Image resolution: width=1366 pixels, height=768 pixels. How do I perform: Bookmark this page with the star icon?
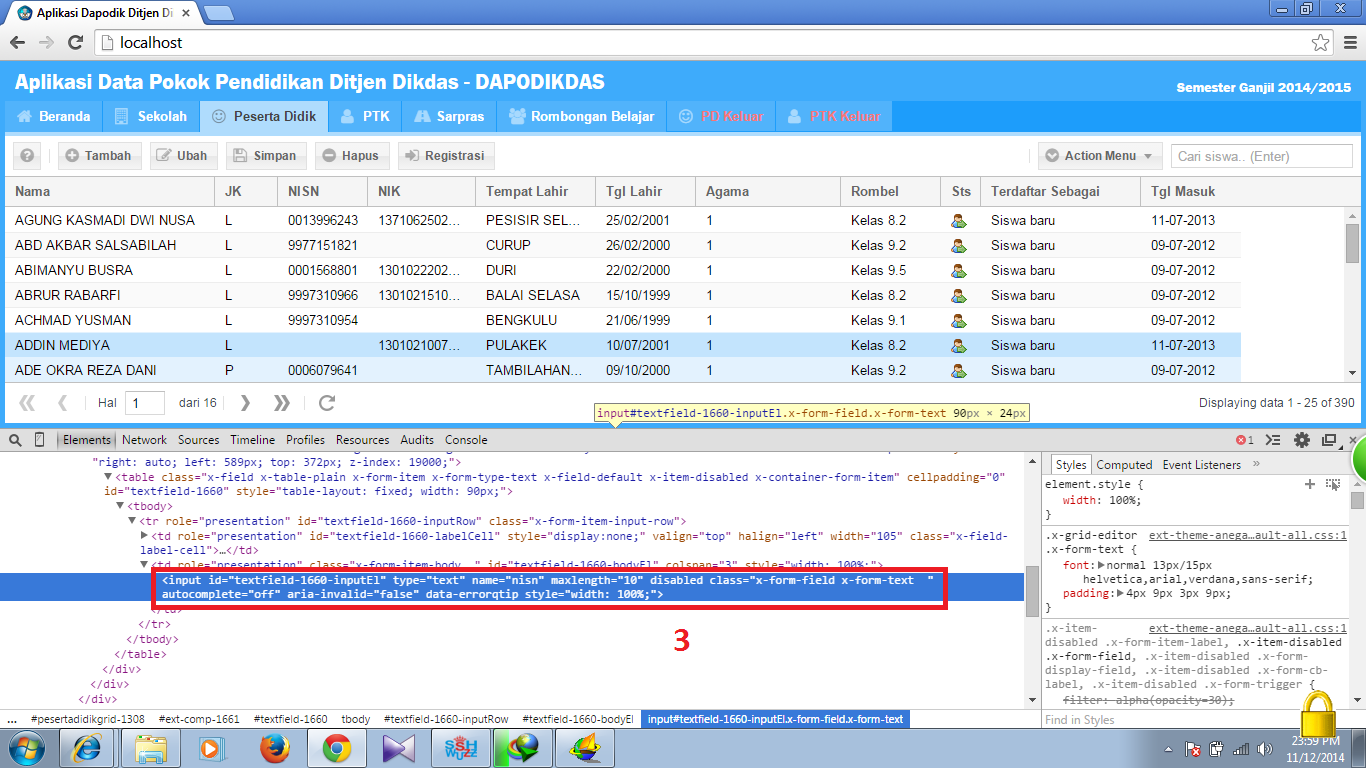(1321, 43)
